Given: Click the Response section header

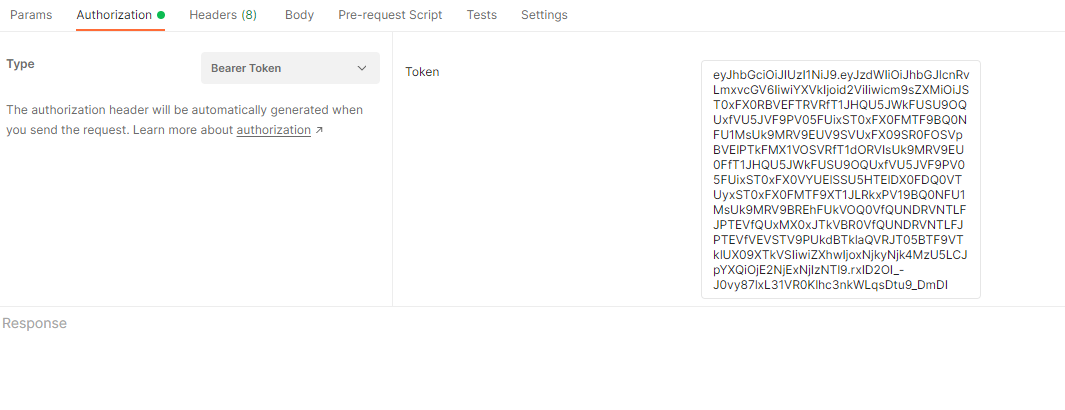Looking at the screenshot, I should coord(34,323).
